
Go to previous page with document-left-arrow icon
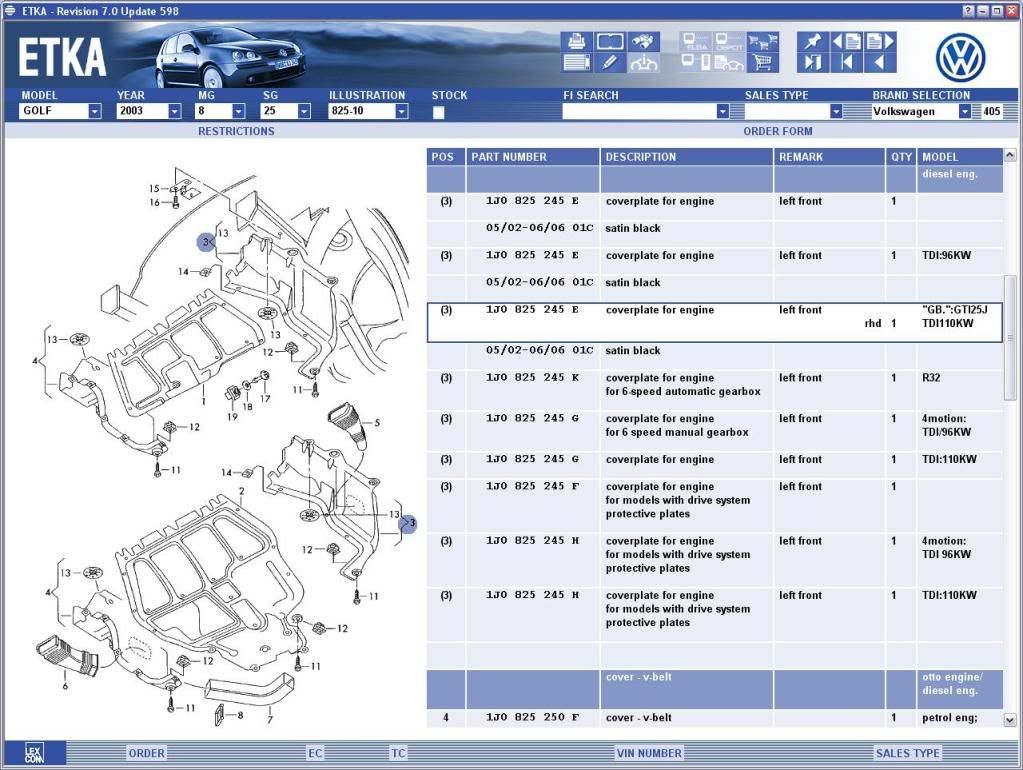point(846,42)
